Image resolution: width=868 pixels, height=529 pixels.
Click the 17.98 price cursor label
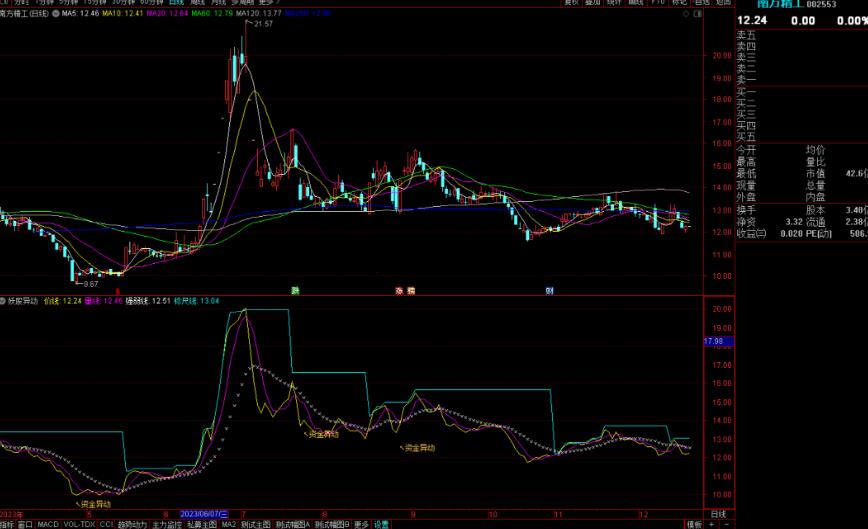(719, 341)
